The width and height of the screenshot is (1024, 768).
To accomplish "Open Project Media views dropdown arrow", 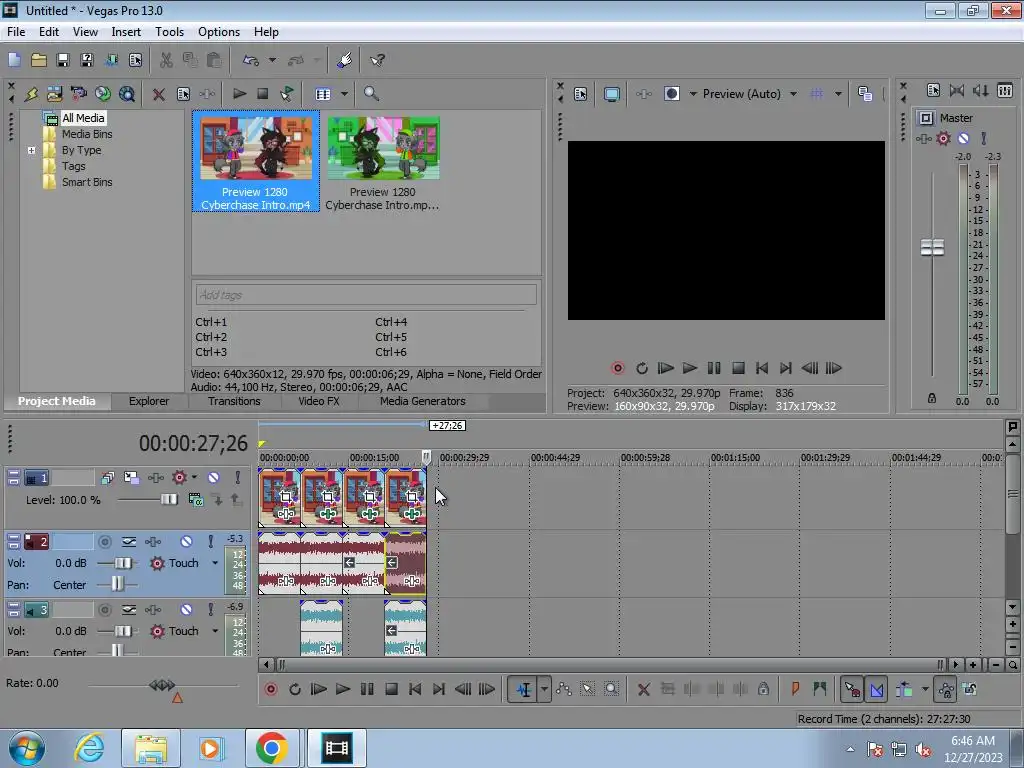I will (344, 93).
